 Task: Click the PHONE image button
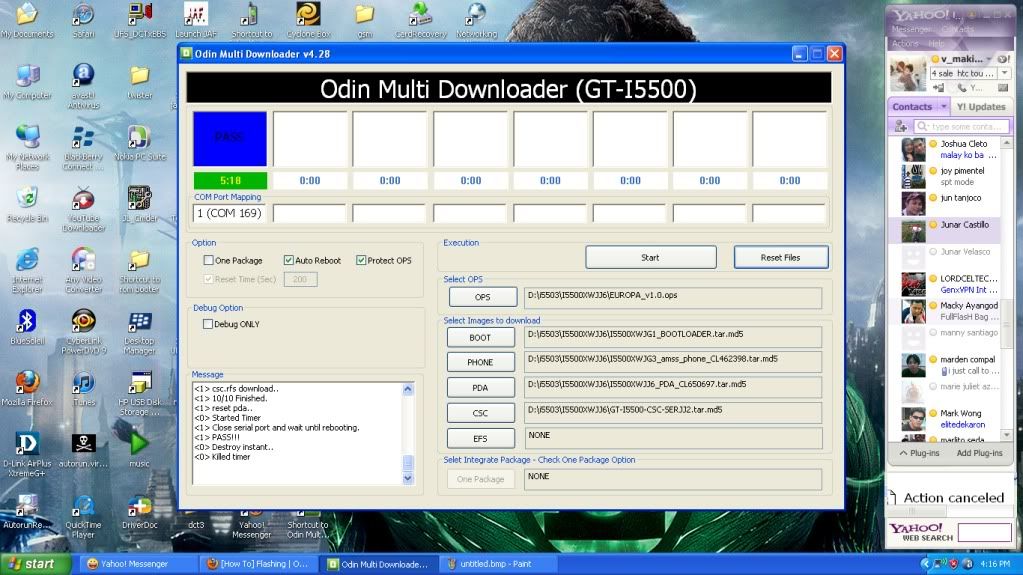tap(480, 362)
